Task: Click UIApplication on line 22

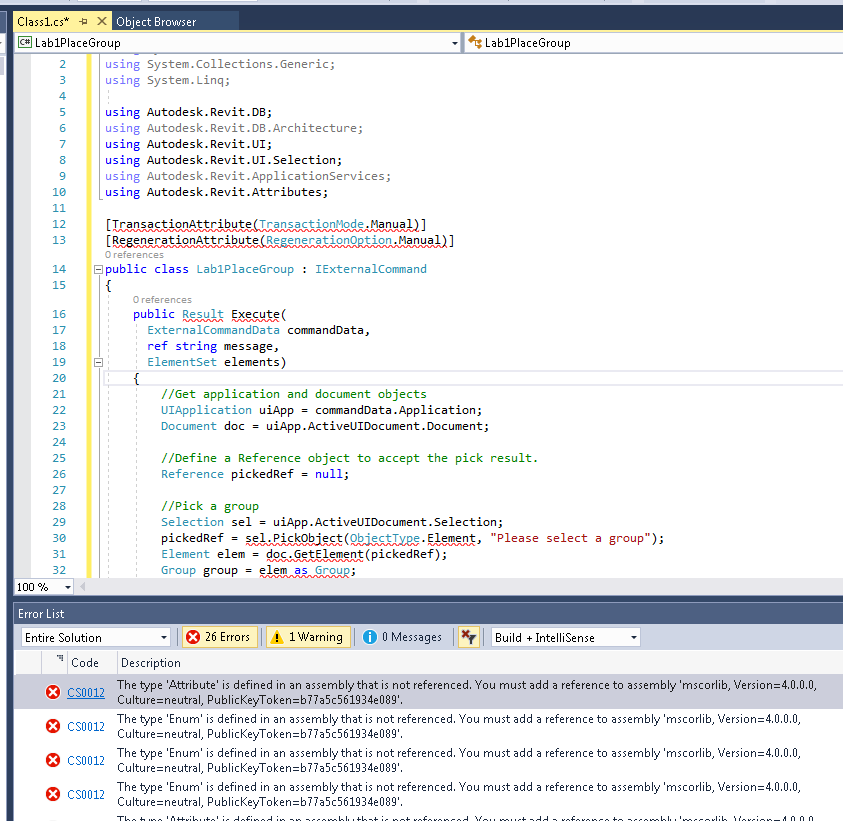Action: coord(206,410)
